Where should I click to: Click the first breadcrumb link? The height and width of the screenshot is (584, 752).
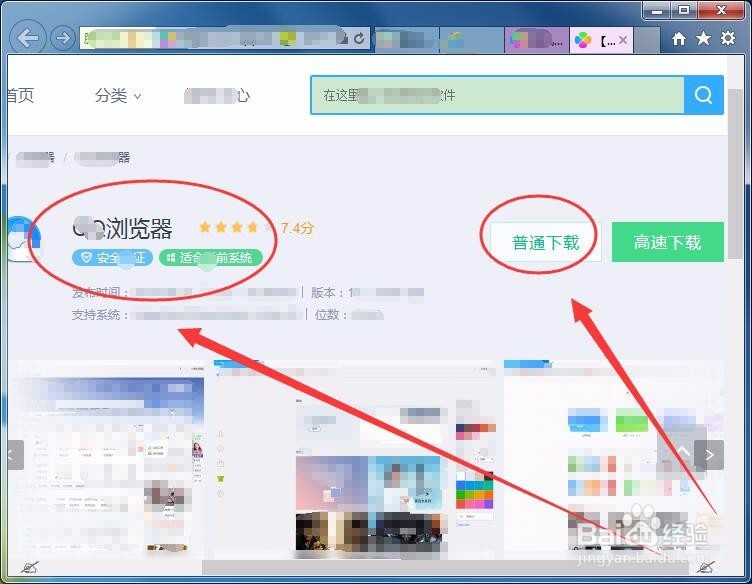coord(35,158)
